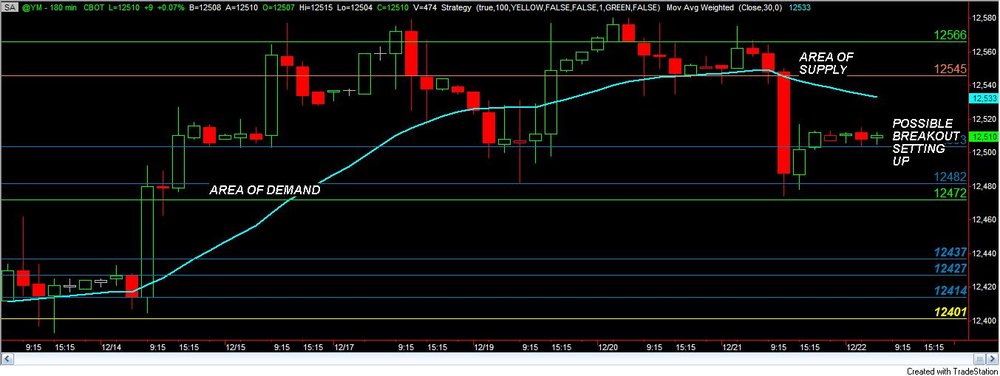This screenshot has width=1000, height=376.
Task: Select the AREA OF SUPPLY text annotation
Action: click(826, 63)
